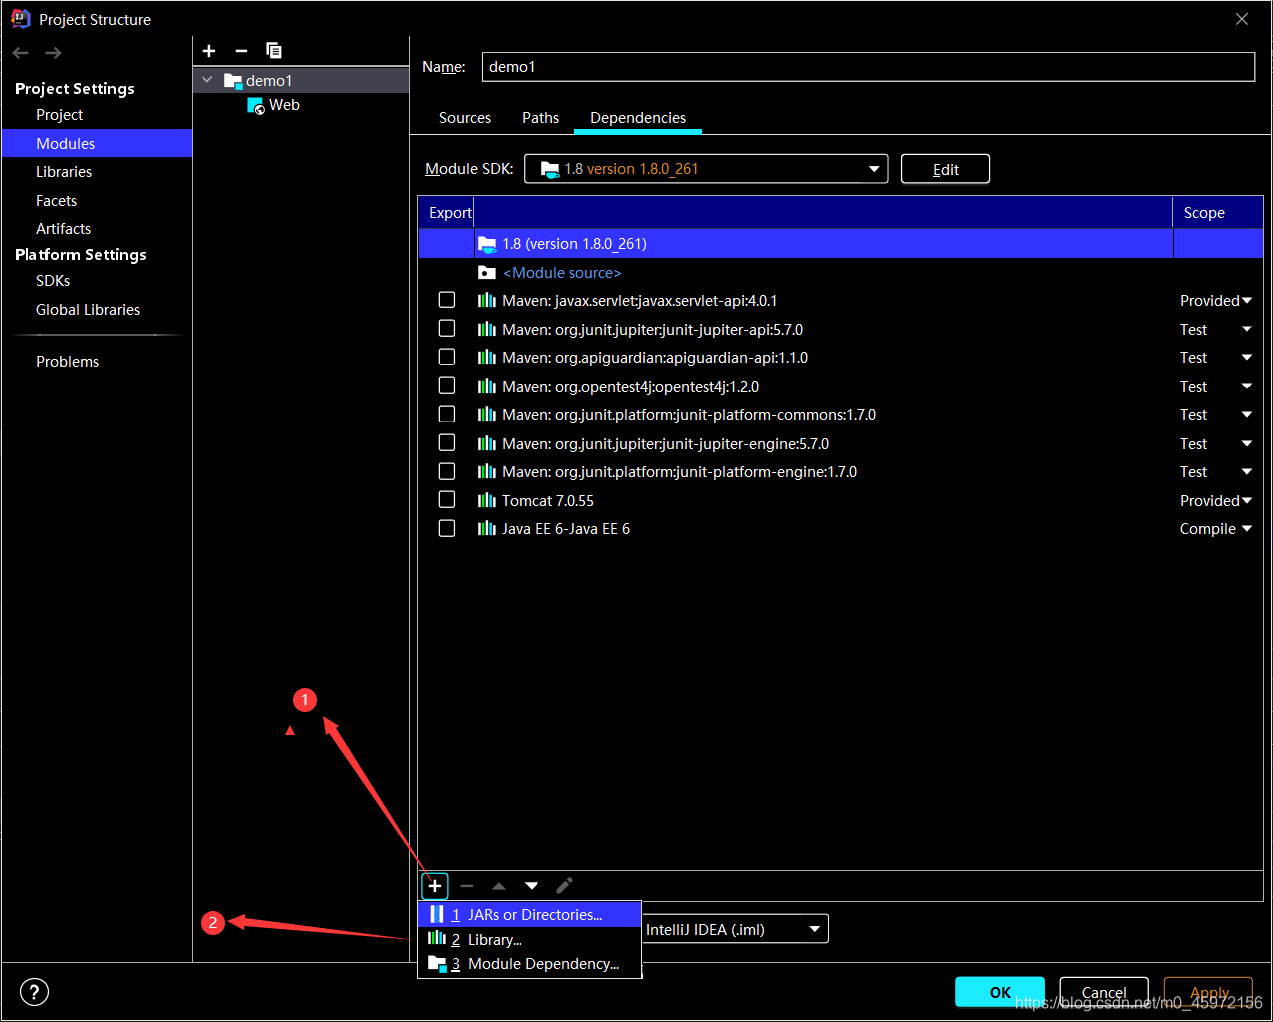Open the help question mark button
This screenshot has height=1022, width=1273.
(34, 992)
